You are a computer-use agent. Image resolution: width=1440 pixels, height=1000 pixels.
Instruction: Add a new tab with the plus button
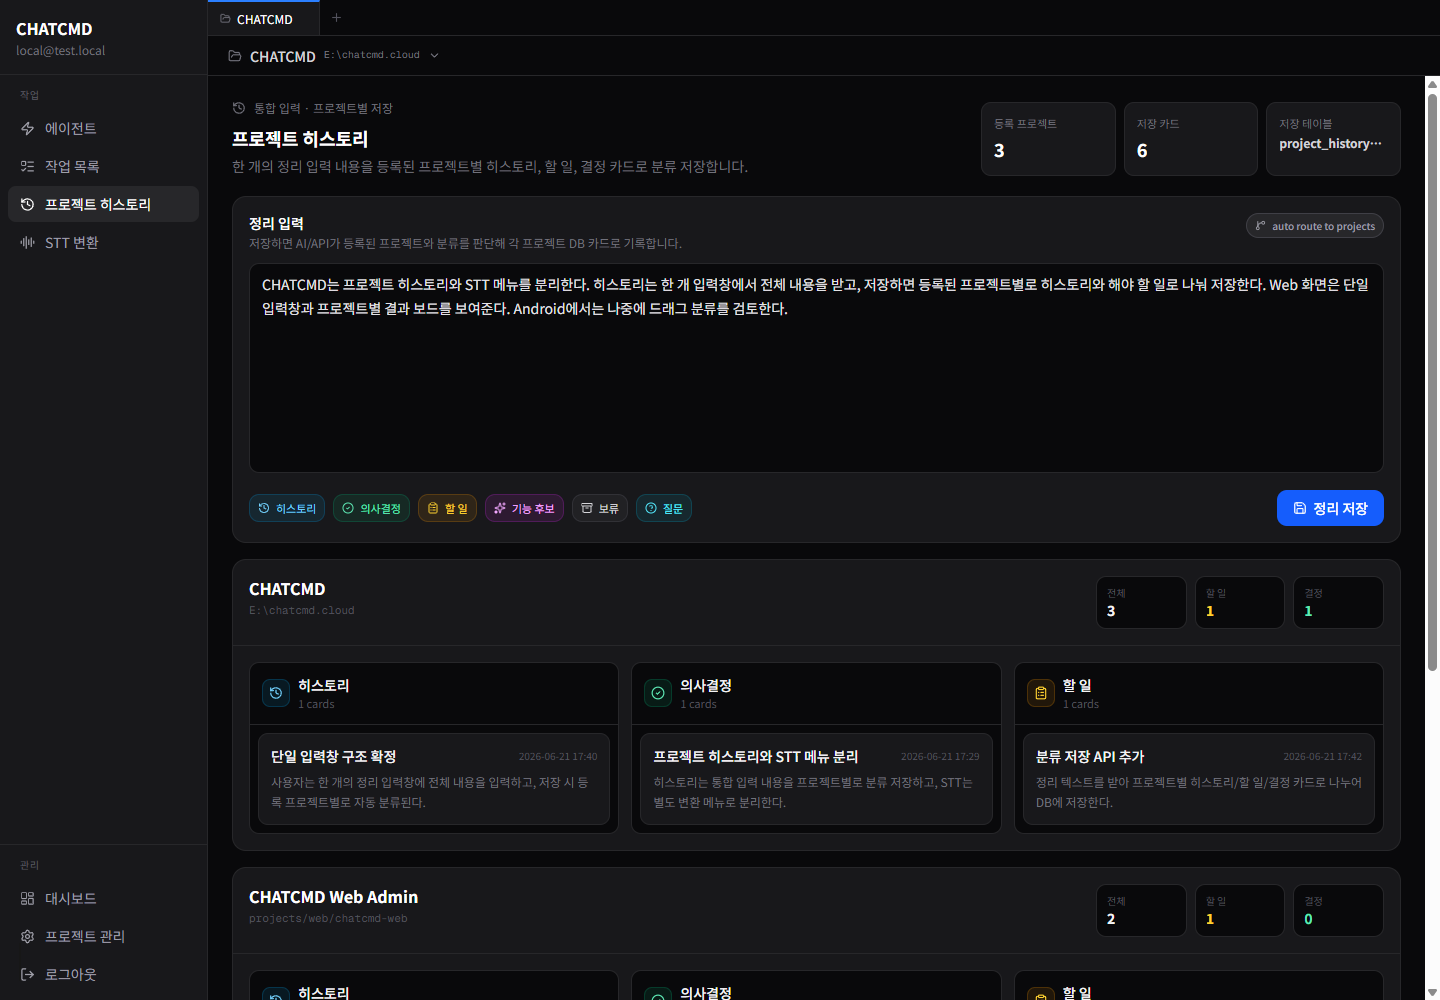coord(336,18)
